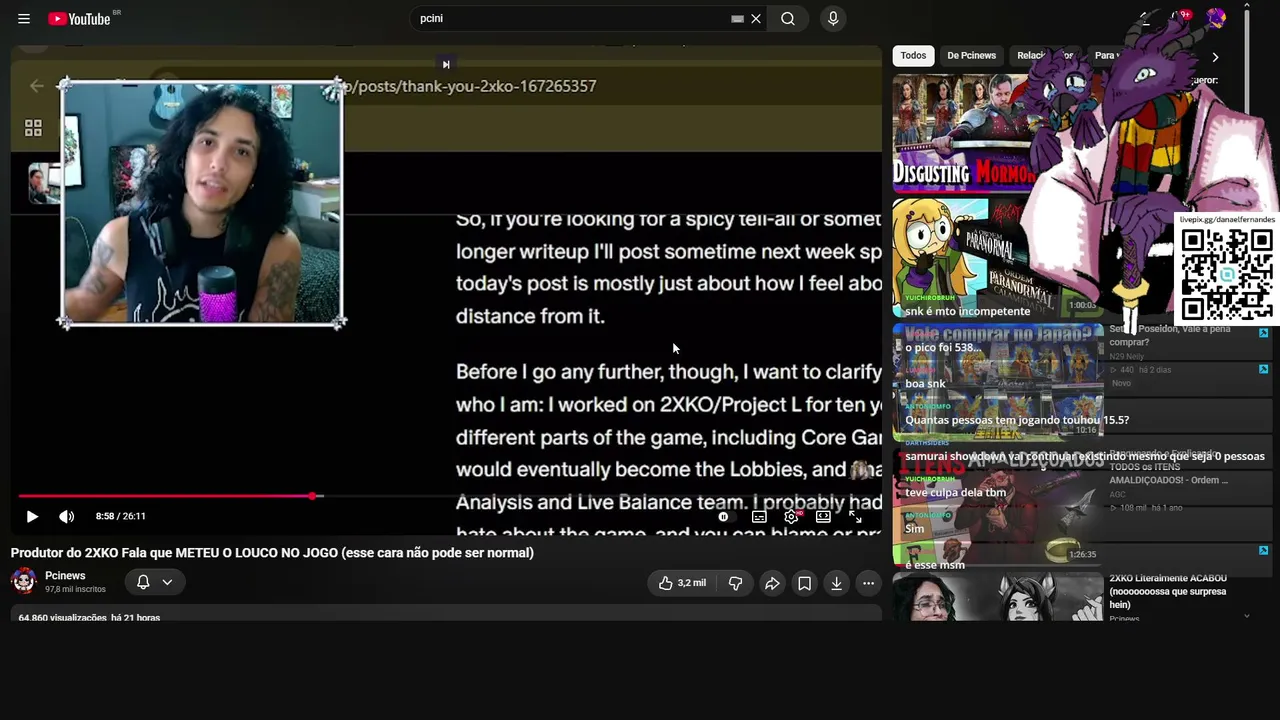Save the video with the bookmark icon

click(804, 583)
